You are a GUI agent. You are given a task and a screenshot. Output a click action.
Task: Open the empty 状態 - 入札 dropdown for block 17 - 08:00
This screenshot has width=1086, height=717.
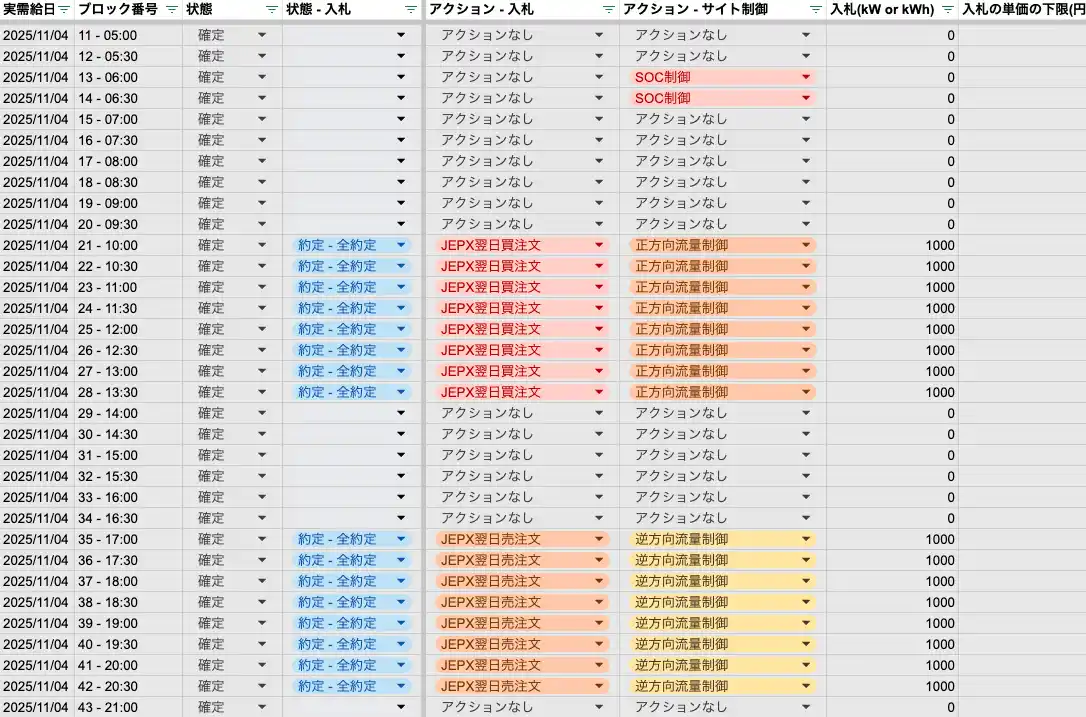point(401,161)
